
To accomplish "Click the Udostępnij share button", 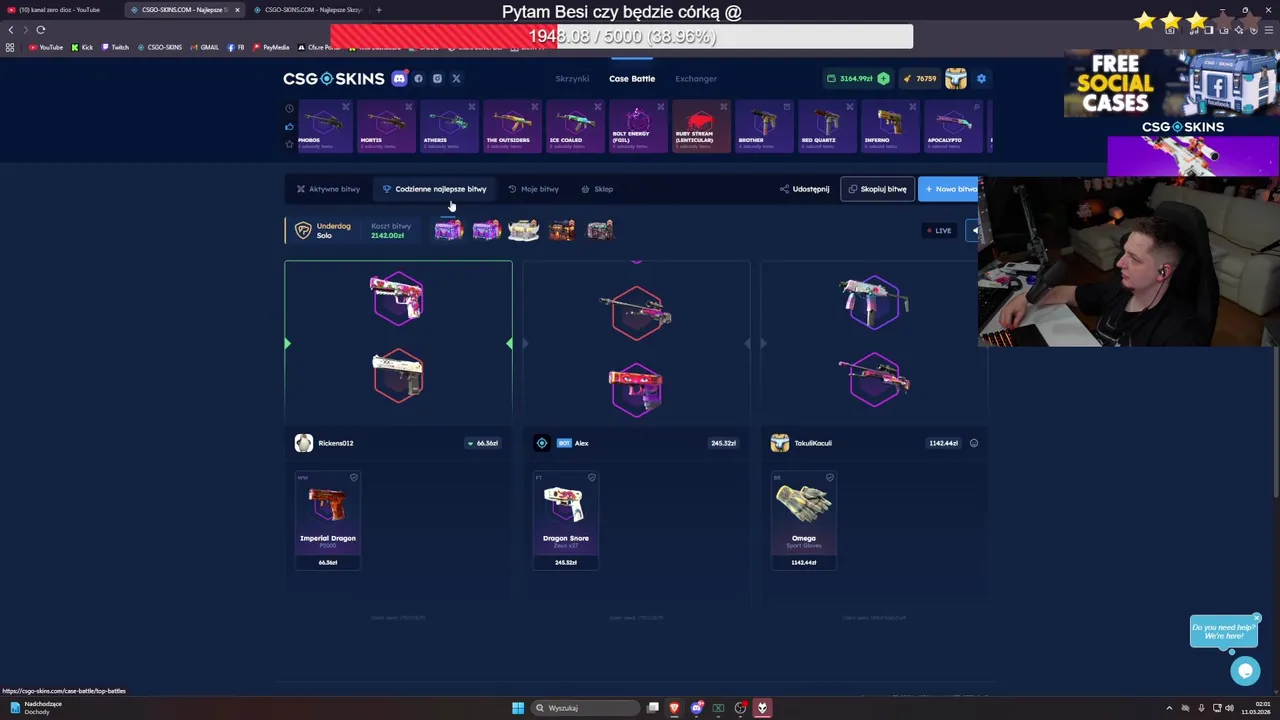I will (804, 189).
